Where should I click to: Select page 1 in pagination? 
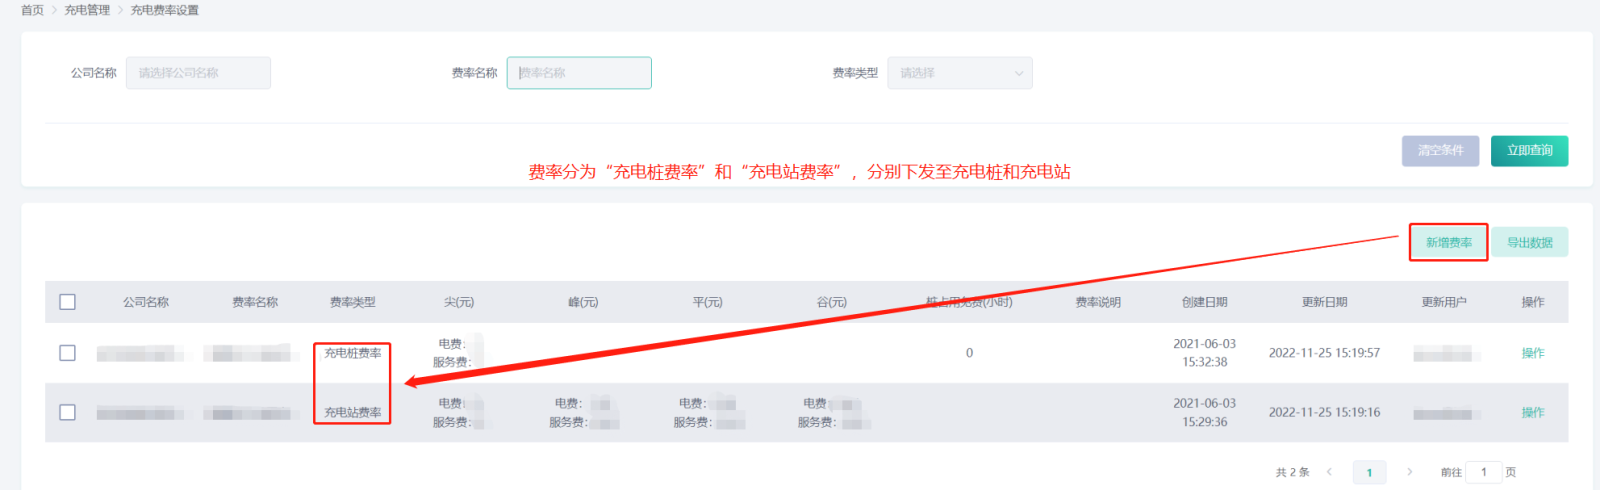[1369, 472]
